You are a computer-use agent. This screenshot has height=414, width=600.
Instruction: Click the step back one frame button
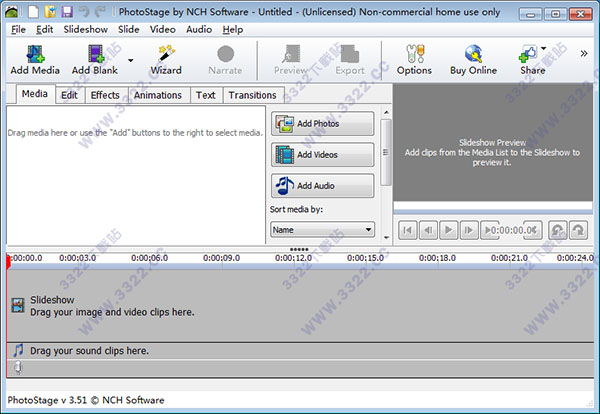428,230
